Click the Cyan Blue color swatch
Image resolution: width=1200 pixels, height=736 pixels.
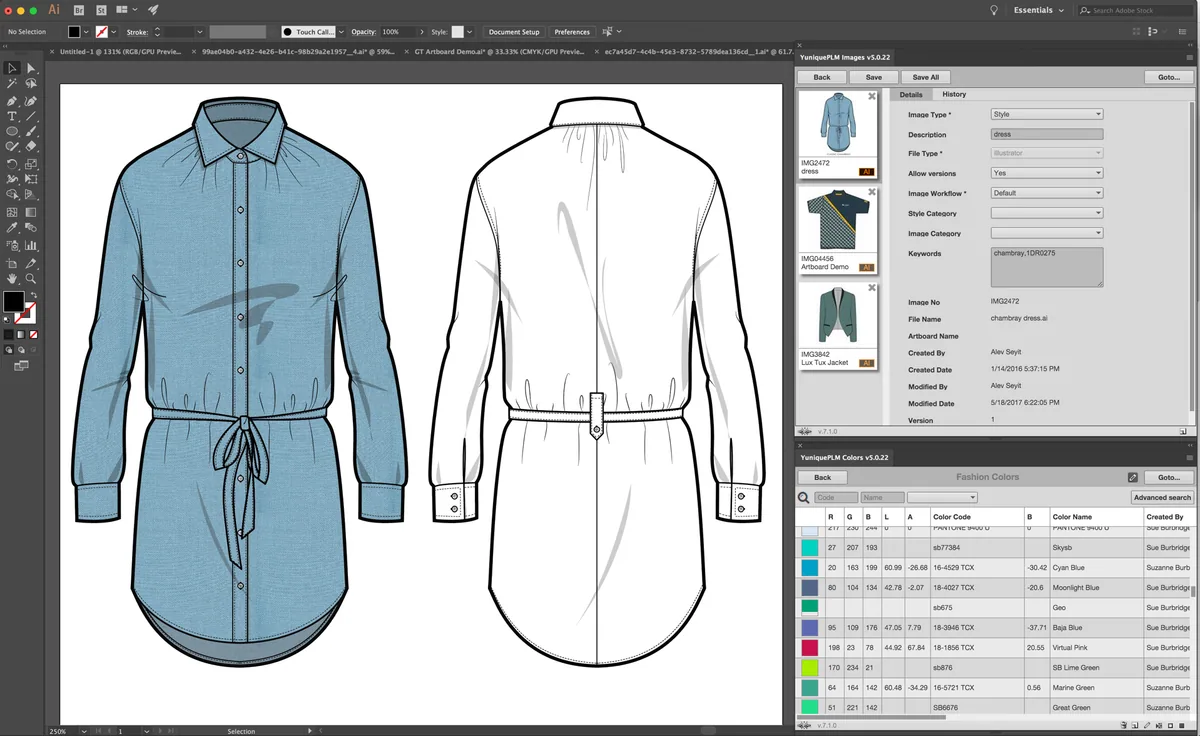point(810,567)
